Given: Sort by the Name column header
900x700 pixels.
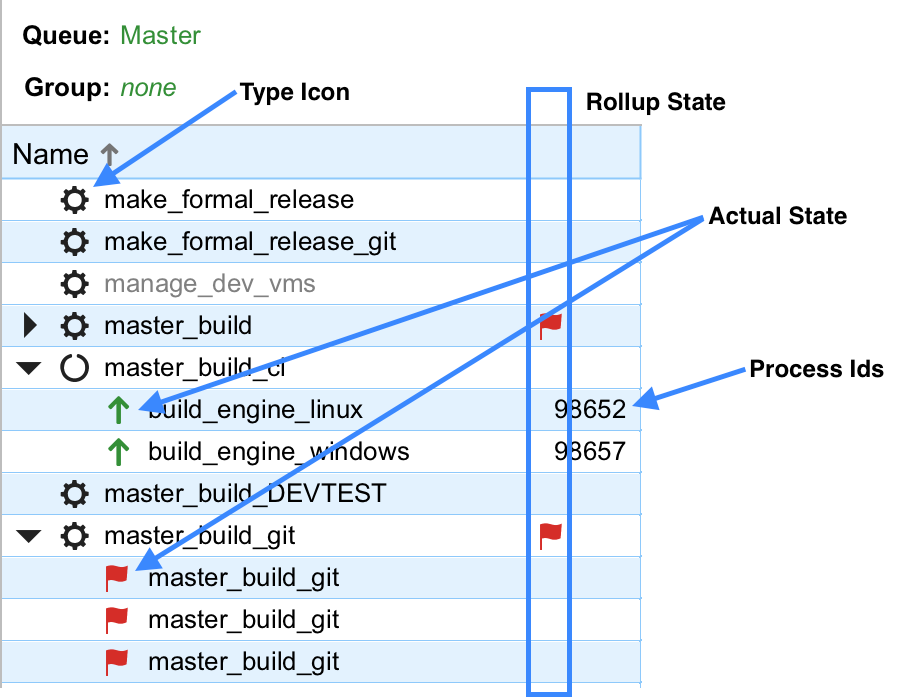Looking at the screenshot, I should coord(51,155).
